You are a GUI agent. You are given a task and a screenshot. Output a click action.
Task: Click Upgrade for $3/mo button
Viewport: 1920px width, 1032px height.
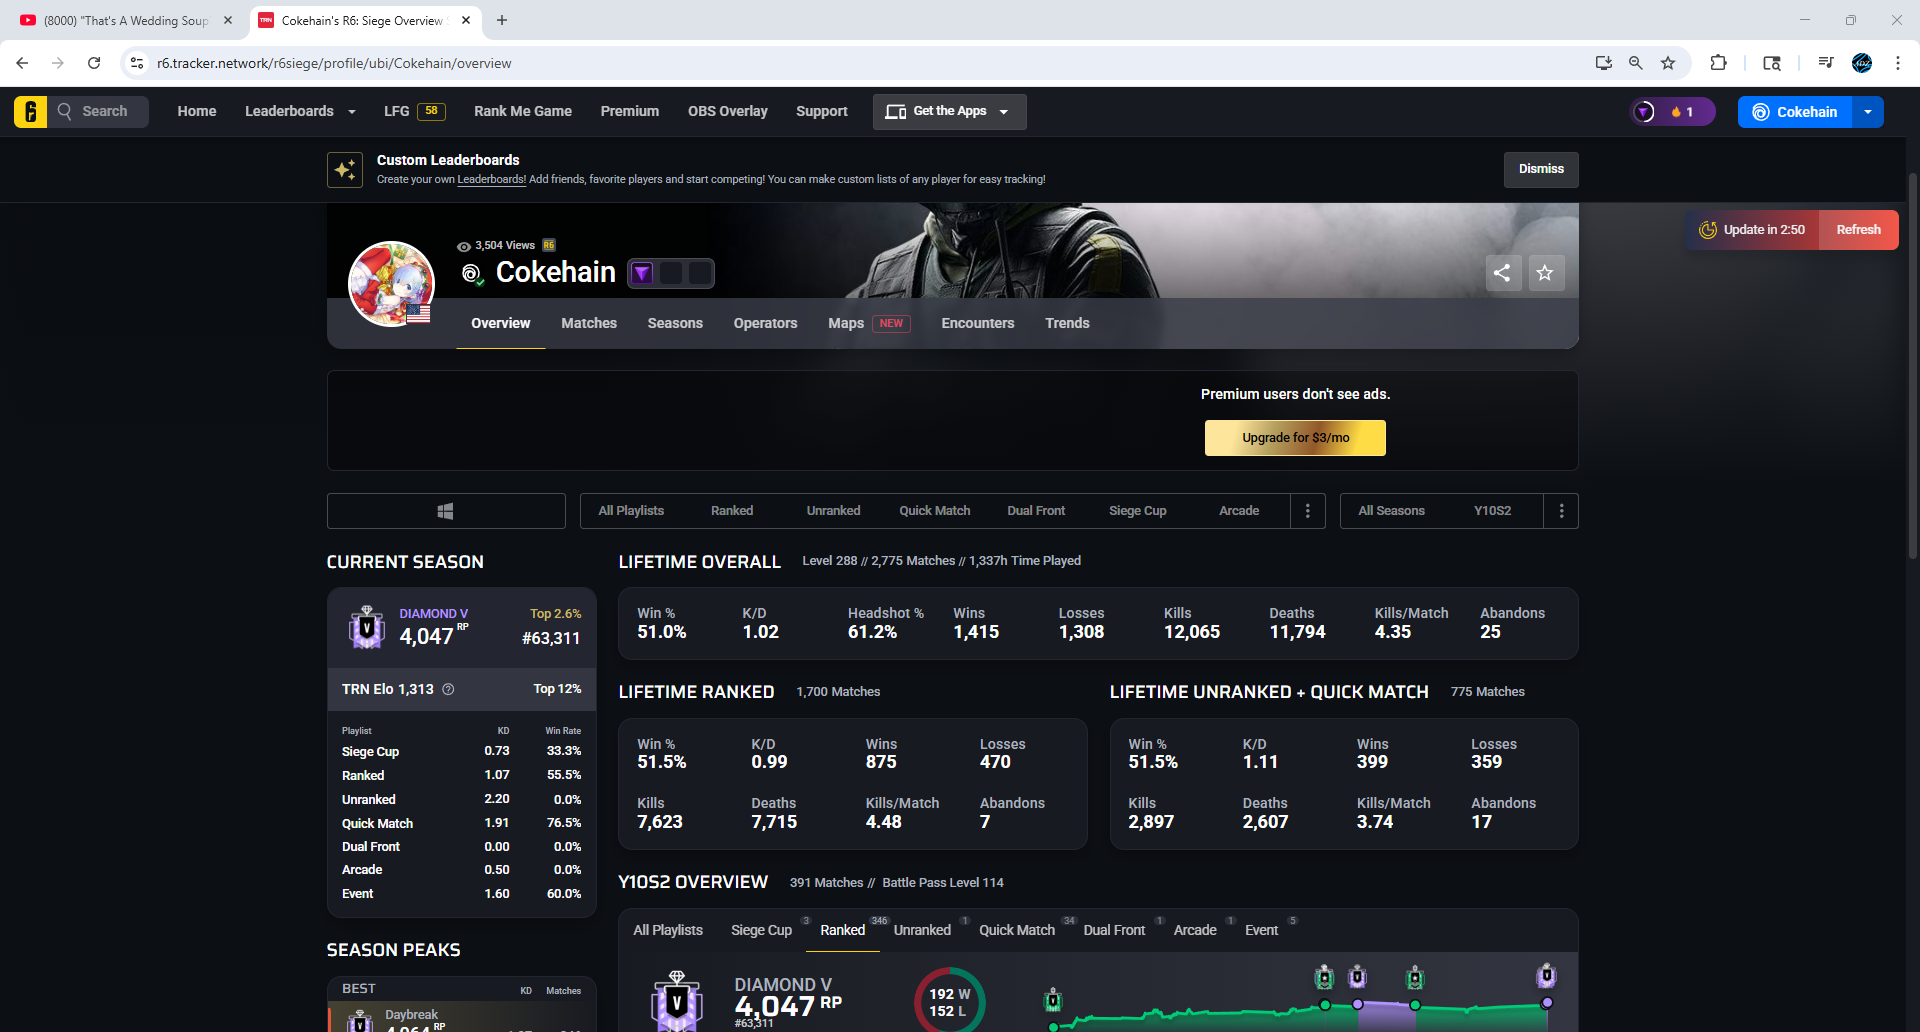[x=1295, y=438]
